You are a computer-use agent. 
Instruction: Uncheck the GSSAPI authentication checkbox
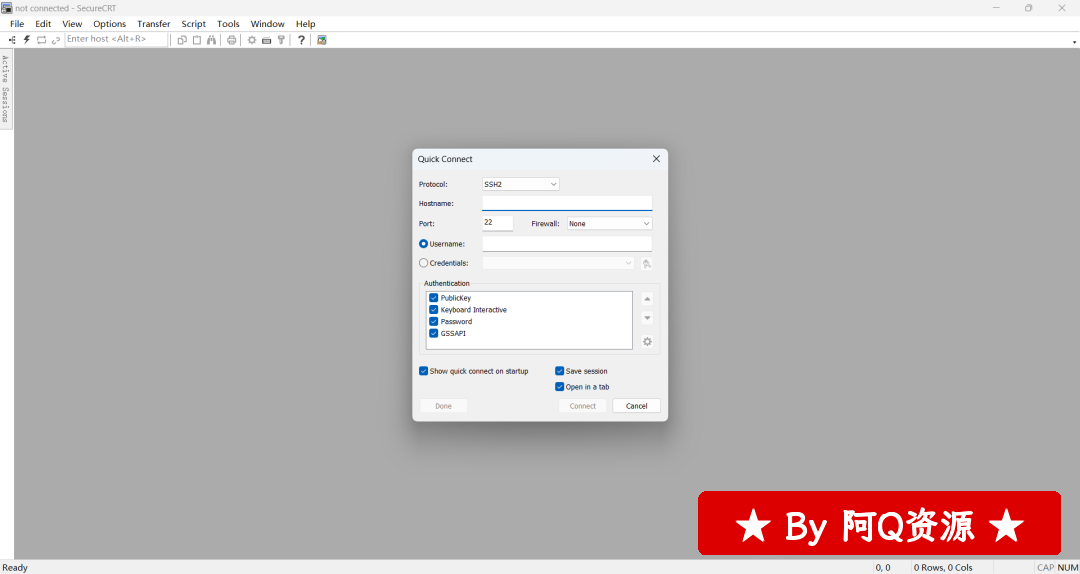[434, 333]
